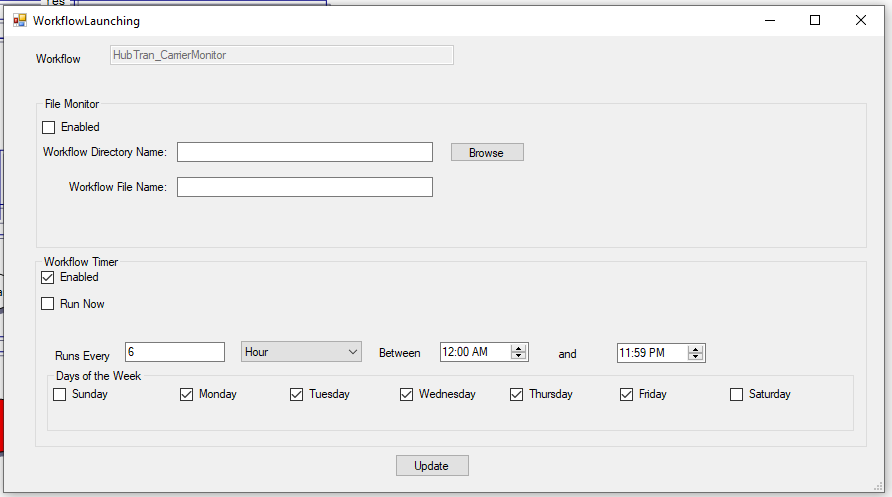Uncheck the Friday checkbox

627,394
